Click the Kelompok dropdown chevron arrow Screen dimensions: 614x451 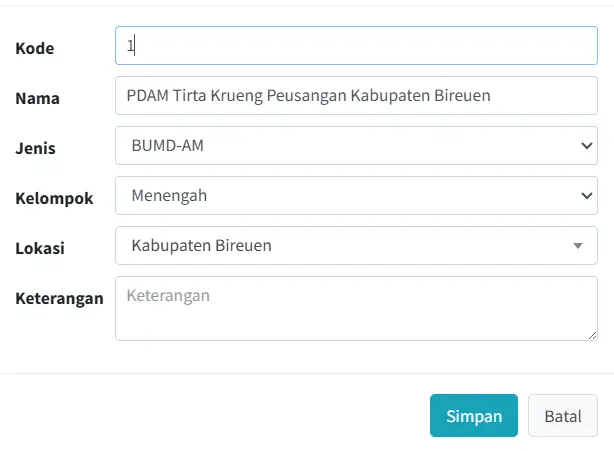click(587, 196)
